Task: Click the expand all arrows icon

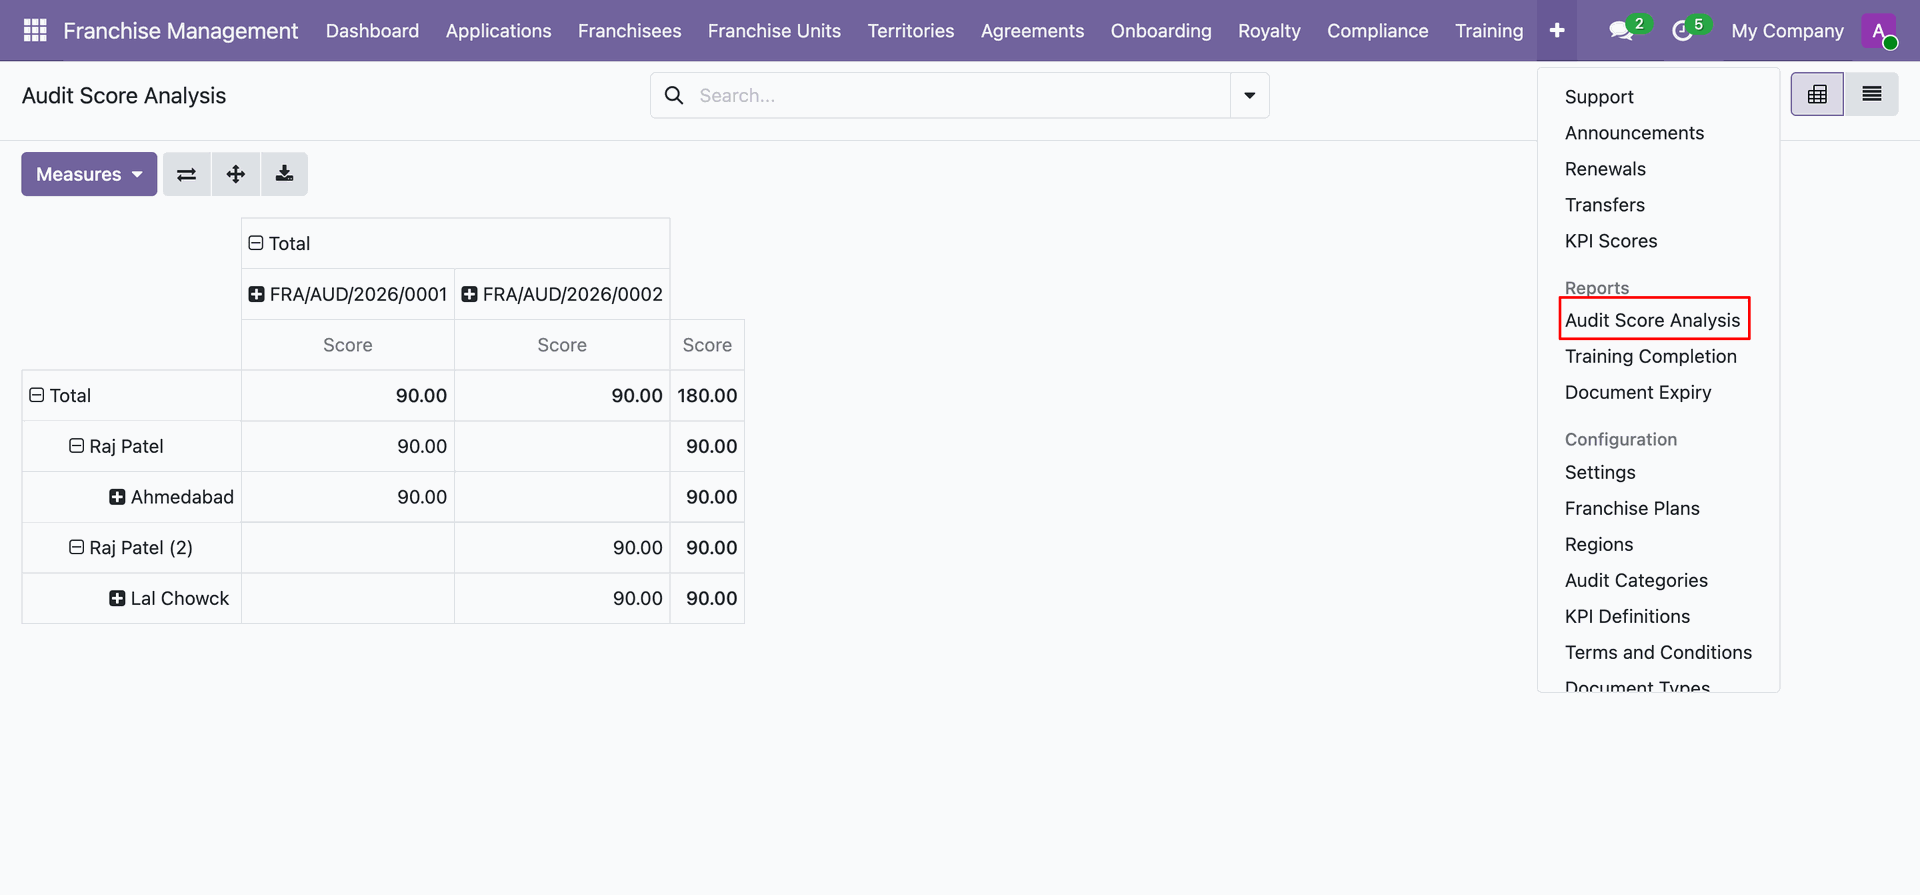Action: pos(236,174)
